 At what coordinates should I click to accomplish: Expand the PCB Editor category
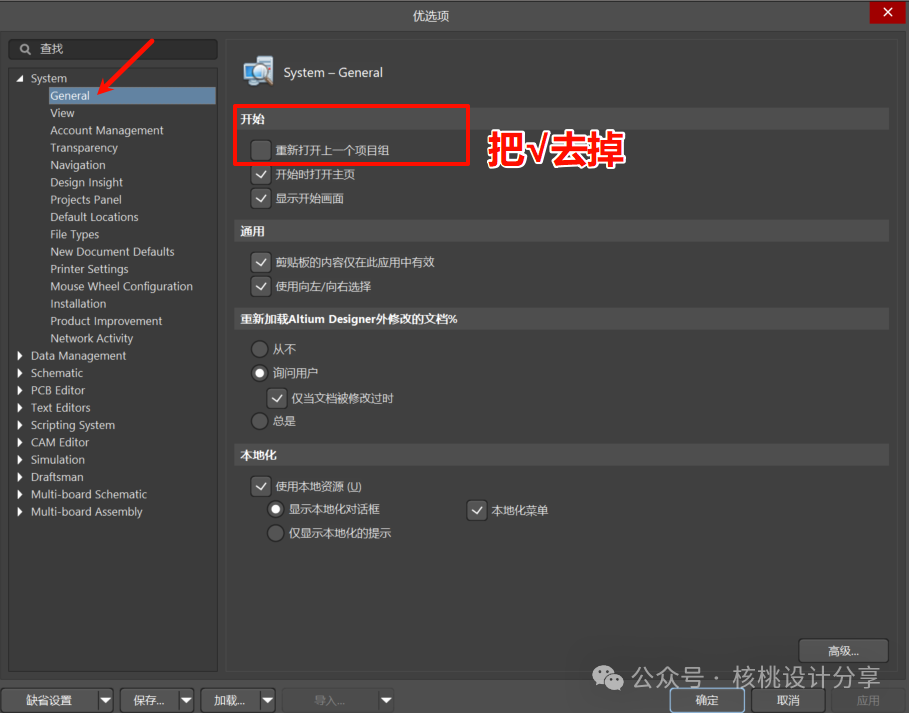pyautogui.click(x=20, y=391)
